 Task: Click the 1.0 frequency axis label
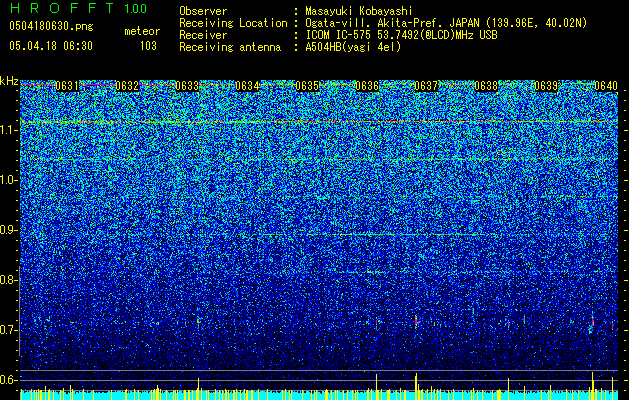point(9,180)
